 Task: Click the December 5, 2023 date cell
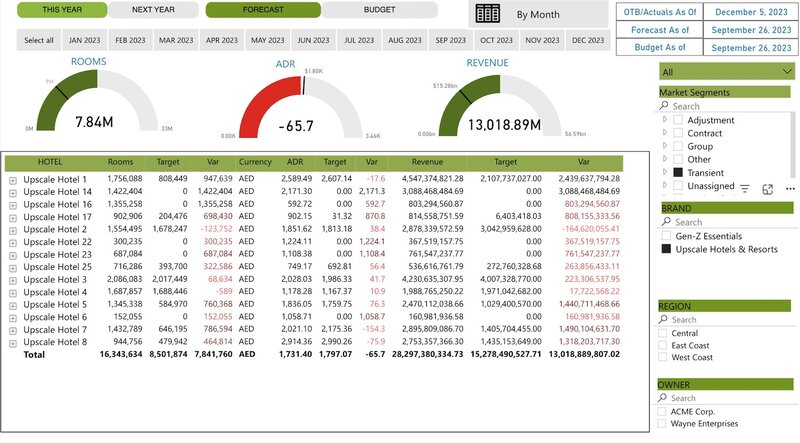click(x=751, y=12)
